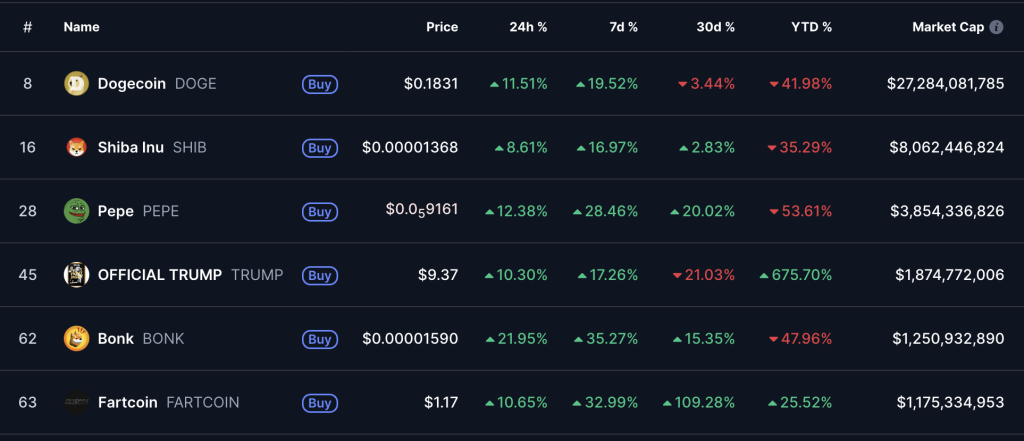Sort by YTD % column header
The width and height of the screenshot is (1024, 441).
click(x=811, y=27)
